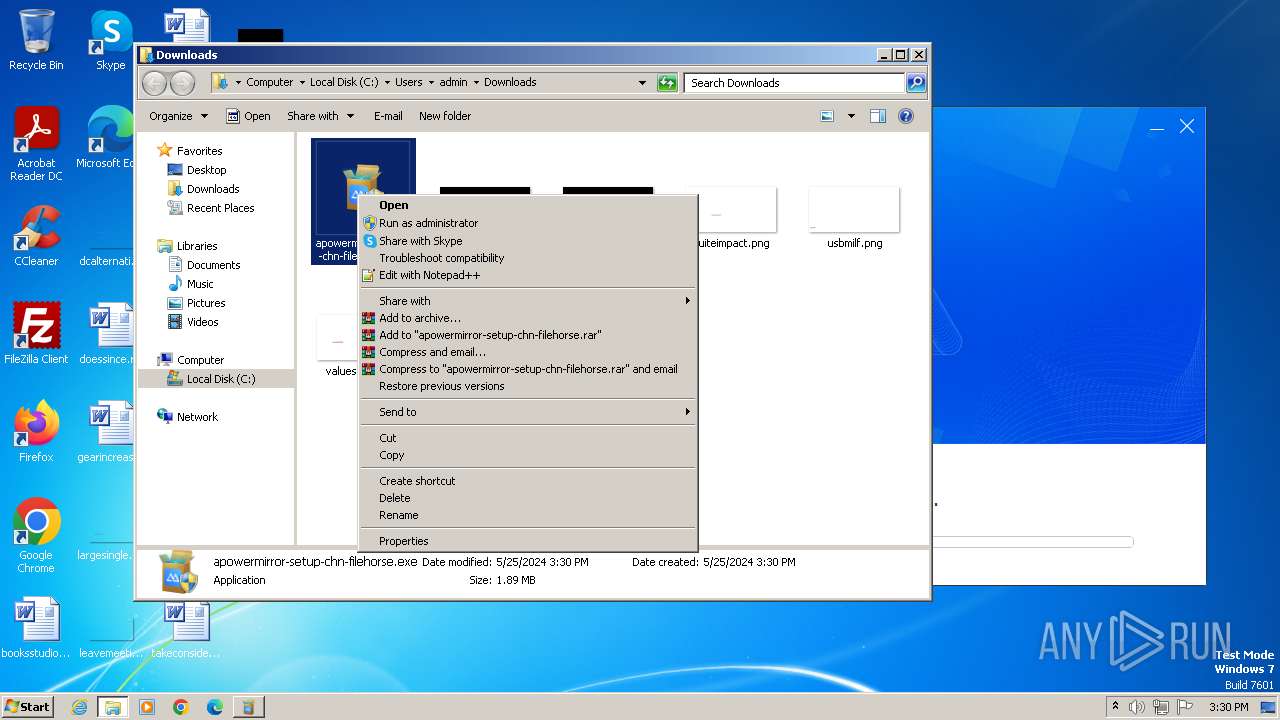Choose Compress and email...
1280x720 pixels.
(527, 352)
